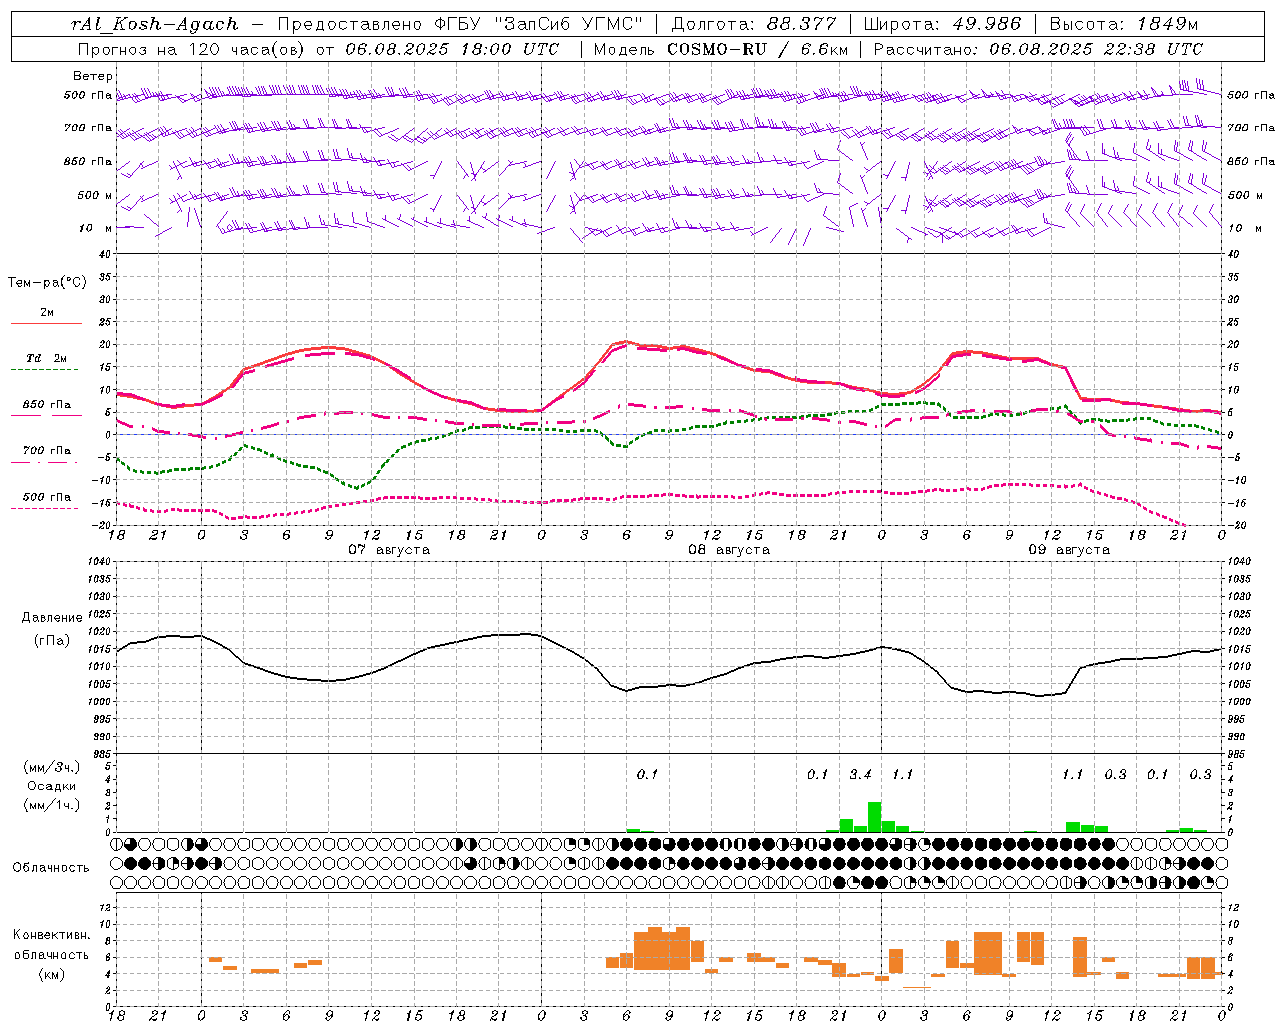Click the '(км)' convective cloud unit label
The width and height of the screenshot is (1280, 1024).
[52, 974]
